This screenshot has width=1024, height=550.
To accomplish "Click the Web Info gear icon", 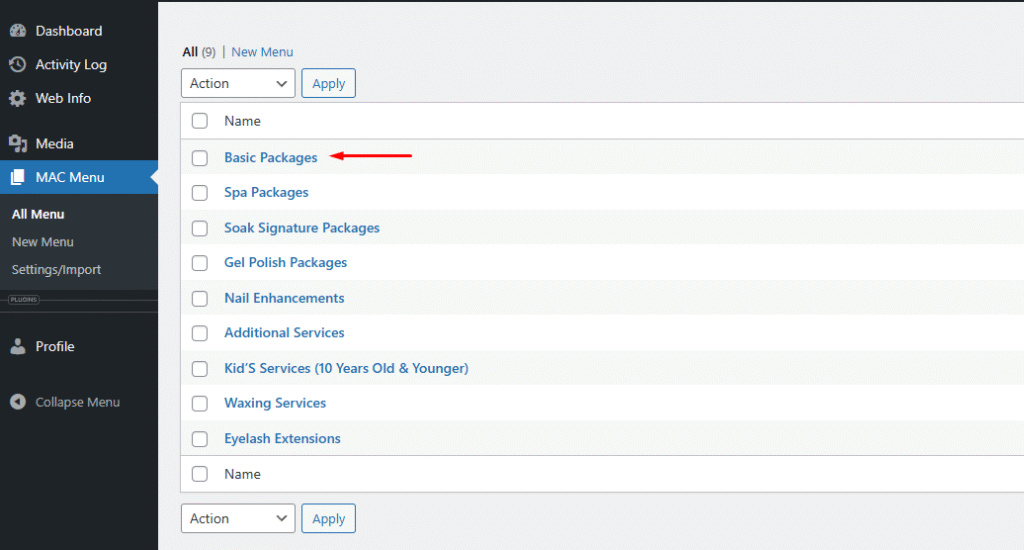I will 18,99.
